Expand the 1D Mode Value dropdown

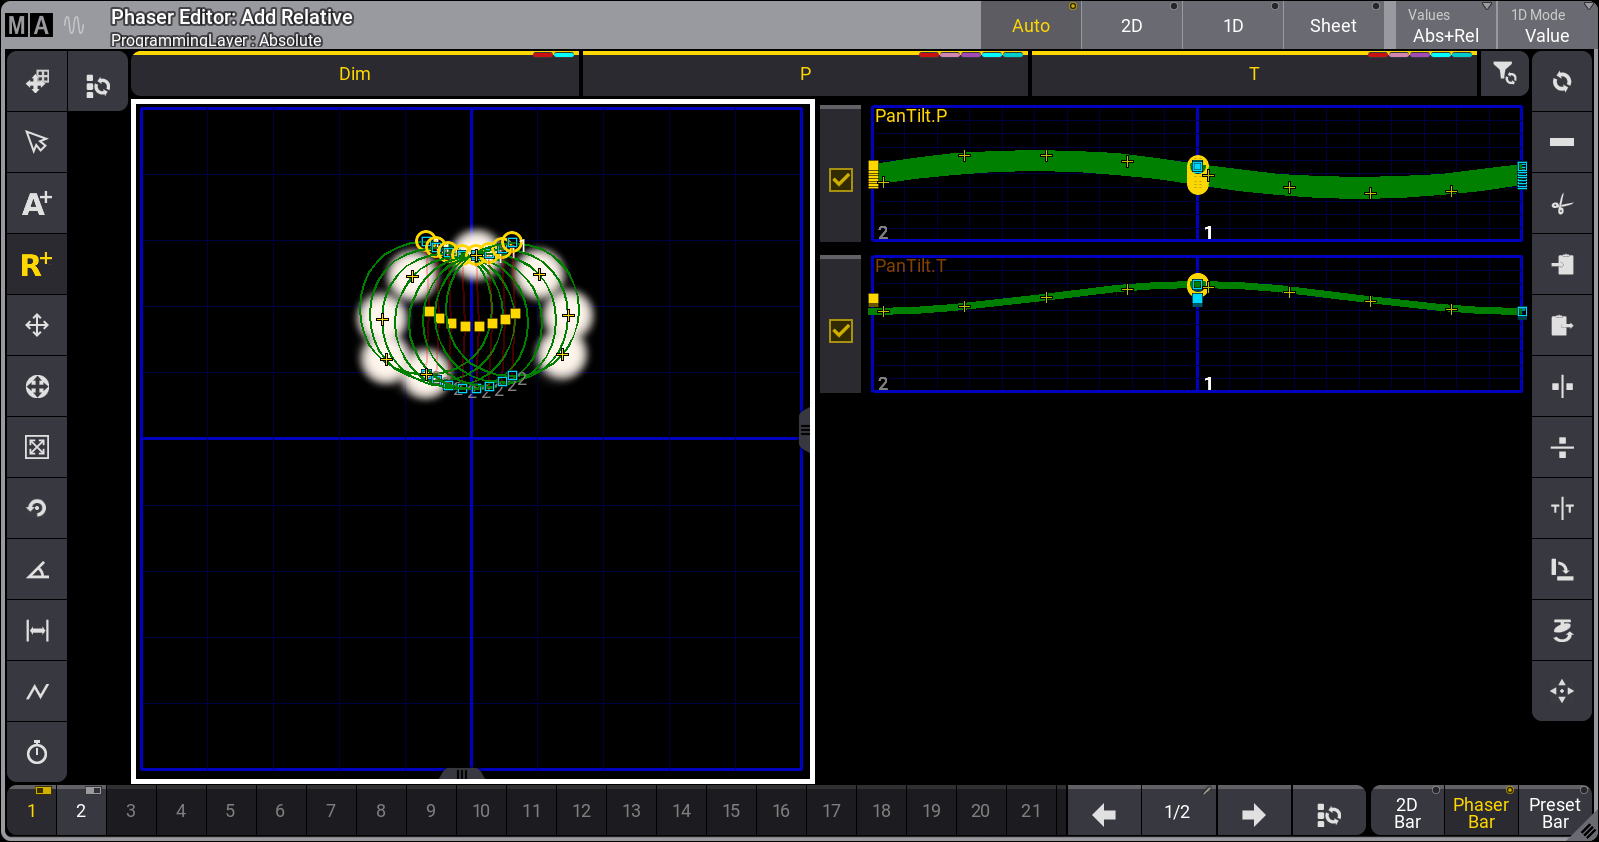(1546, 26)
